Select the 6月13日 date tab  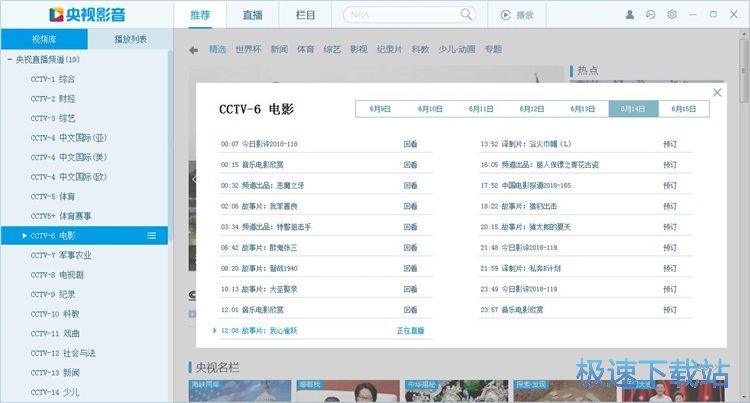582,109
